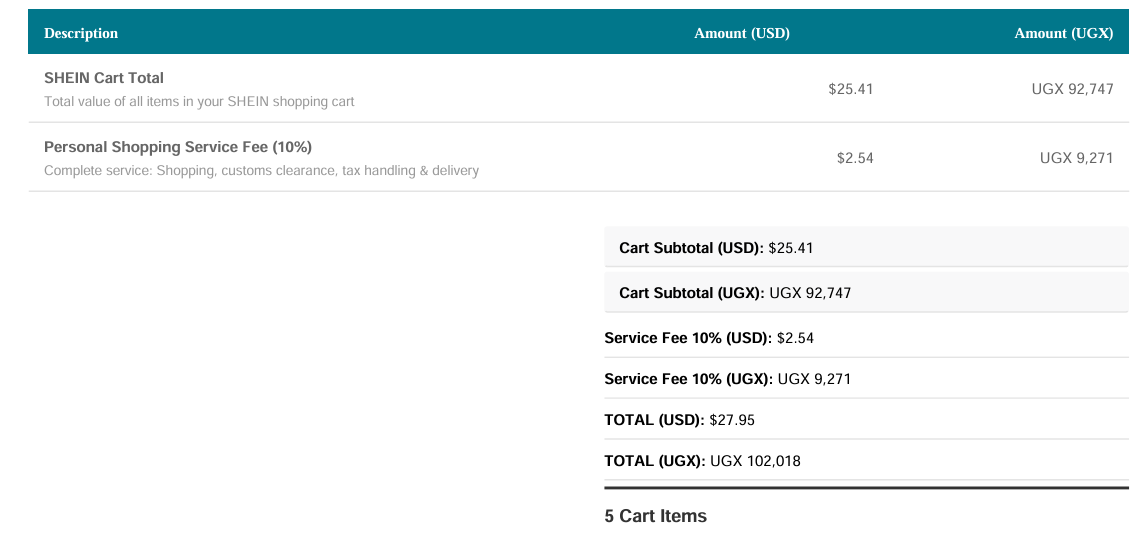This screenshot has width=1142, height=555.
Task: Click the UGX 92,747 table amount
Action: pos(1072,89)
